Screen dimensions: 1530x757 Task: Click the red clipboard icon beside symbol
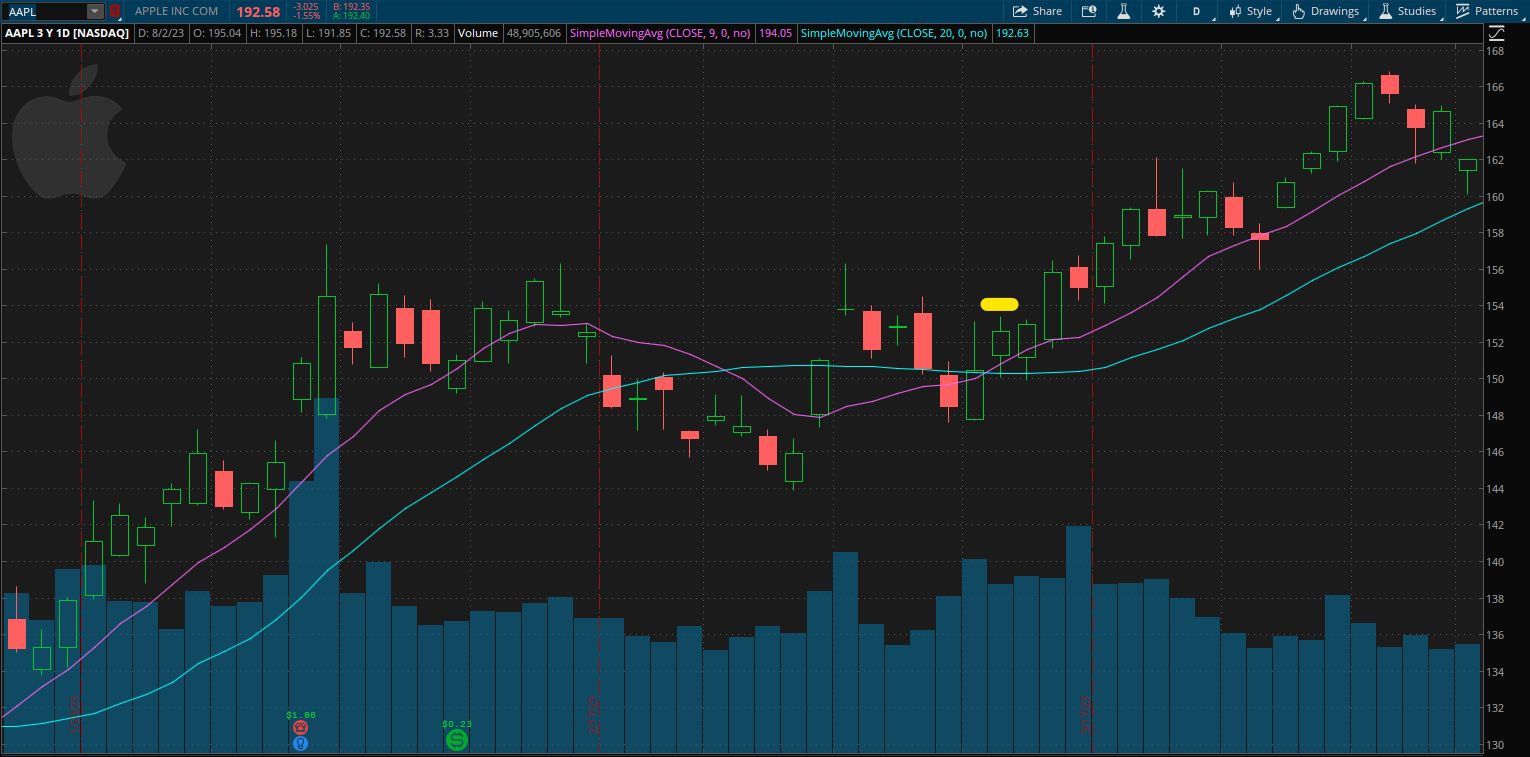click(114, 11)
